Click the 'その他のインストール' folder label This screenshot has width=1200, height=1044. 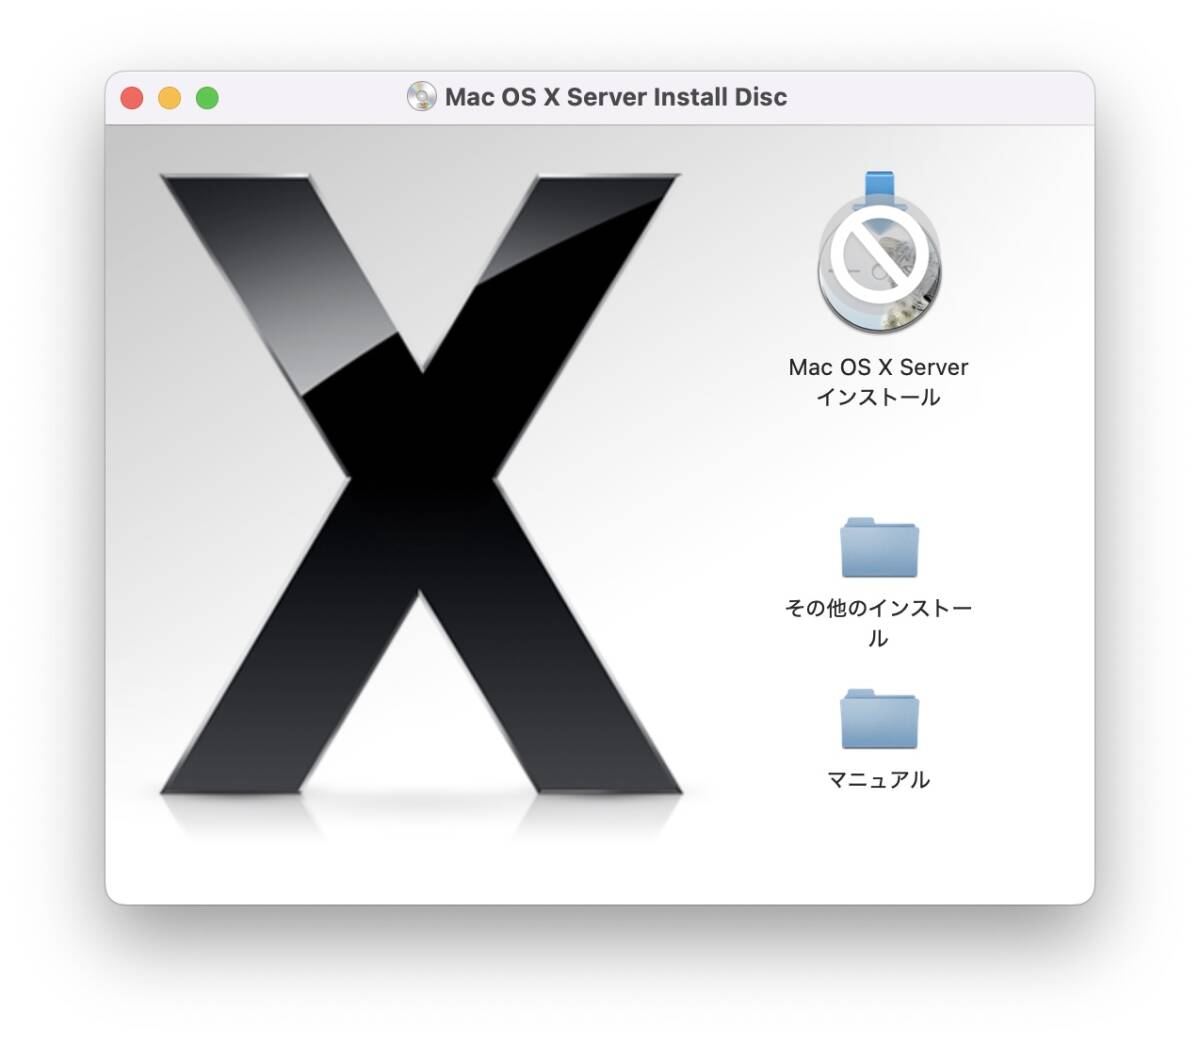(x=879, y=623)
